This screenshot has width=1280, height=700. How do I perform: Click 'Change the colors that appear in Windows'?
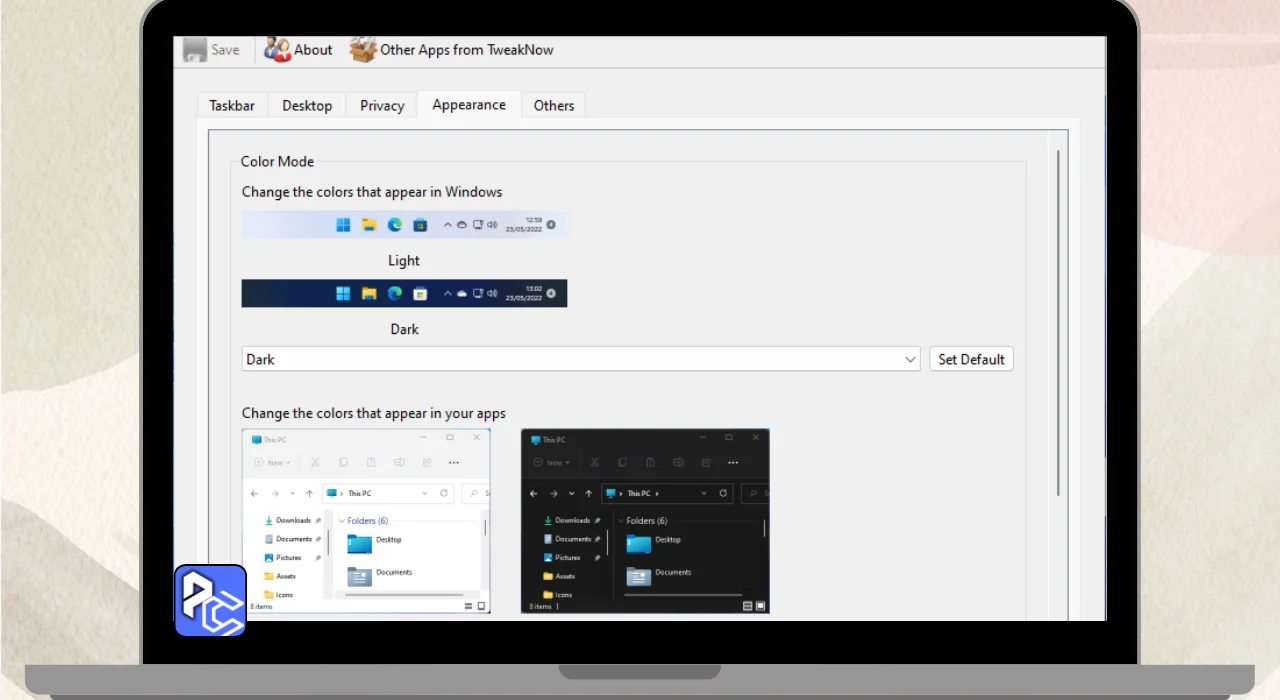372,192
